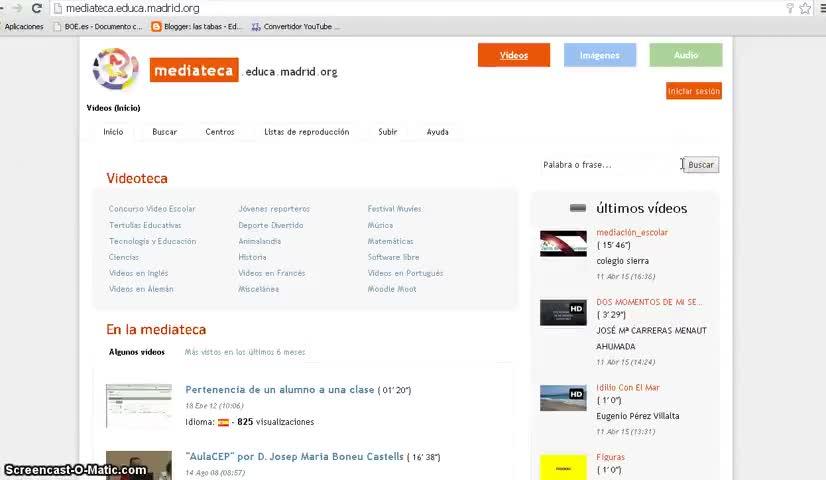Open Jóvenes reporteros category
Screen dimensions: 826x480
click(274, 209)
